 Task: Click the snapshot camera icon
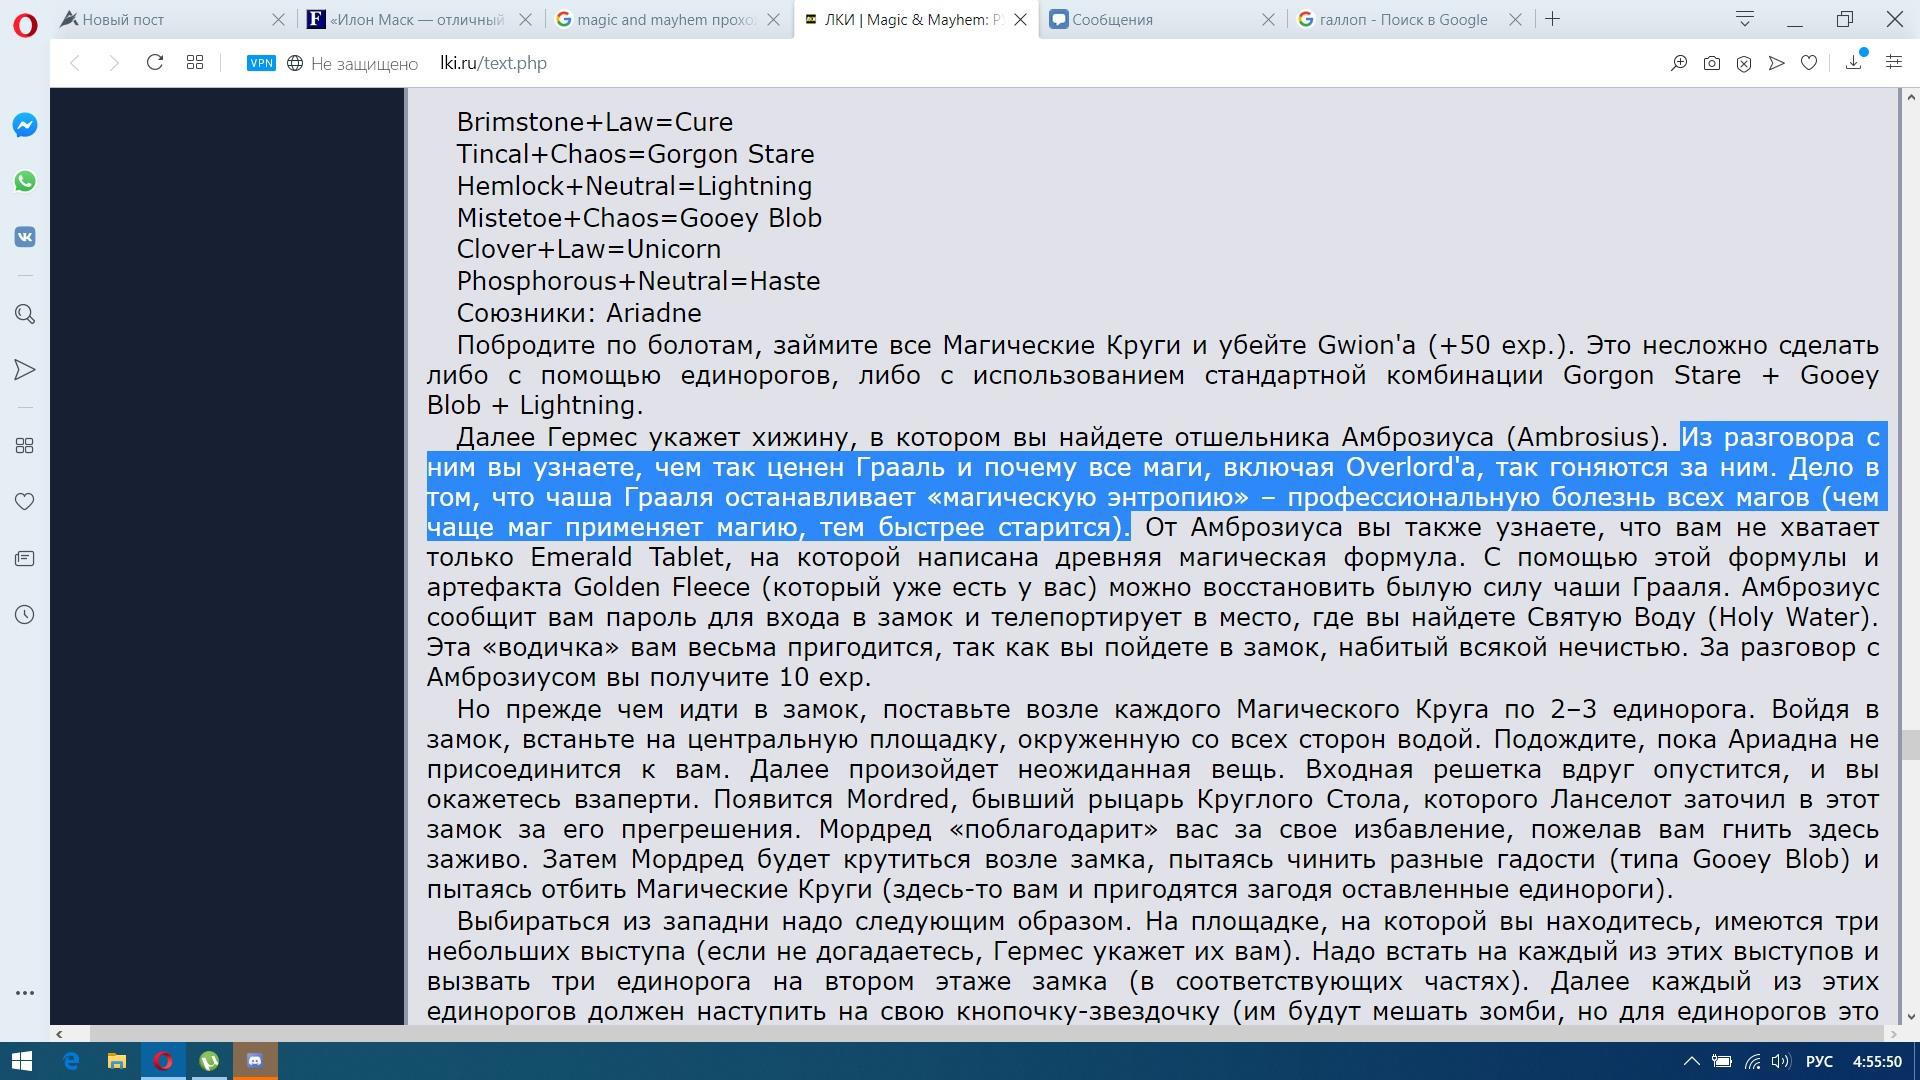coord(1712,63)
